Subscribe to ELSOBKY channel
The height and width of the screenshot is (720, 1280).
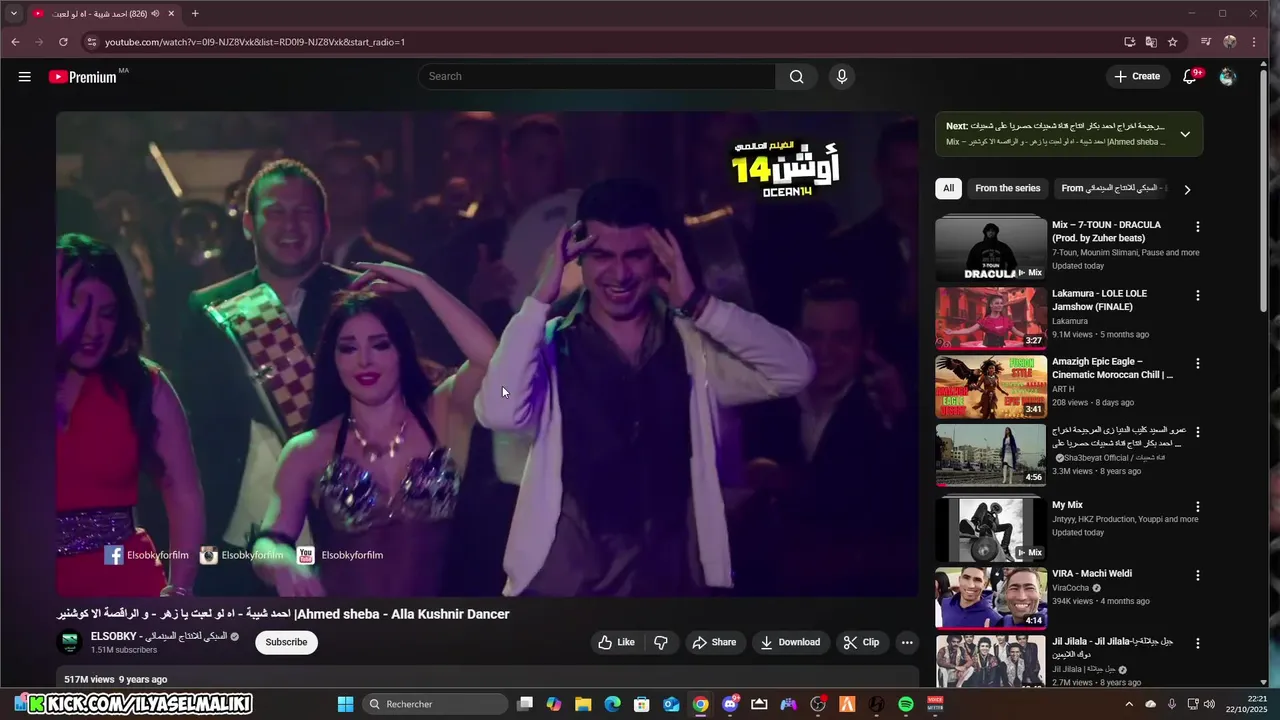pyautogui.click(x=286, y=642)
